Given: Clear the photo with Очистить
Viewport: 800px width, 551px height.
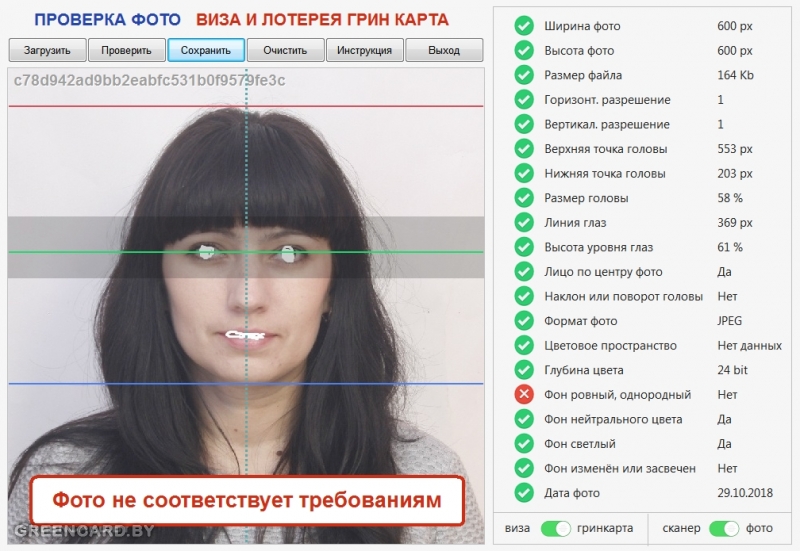Looking at the screenshot, I should [285, 50].
